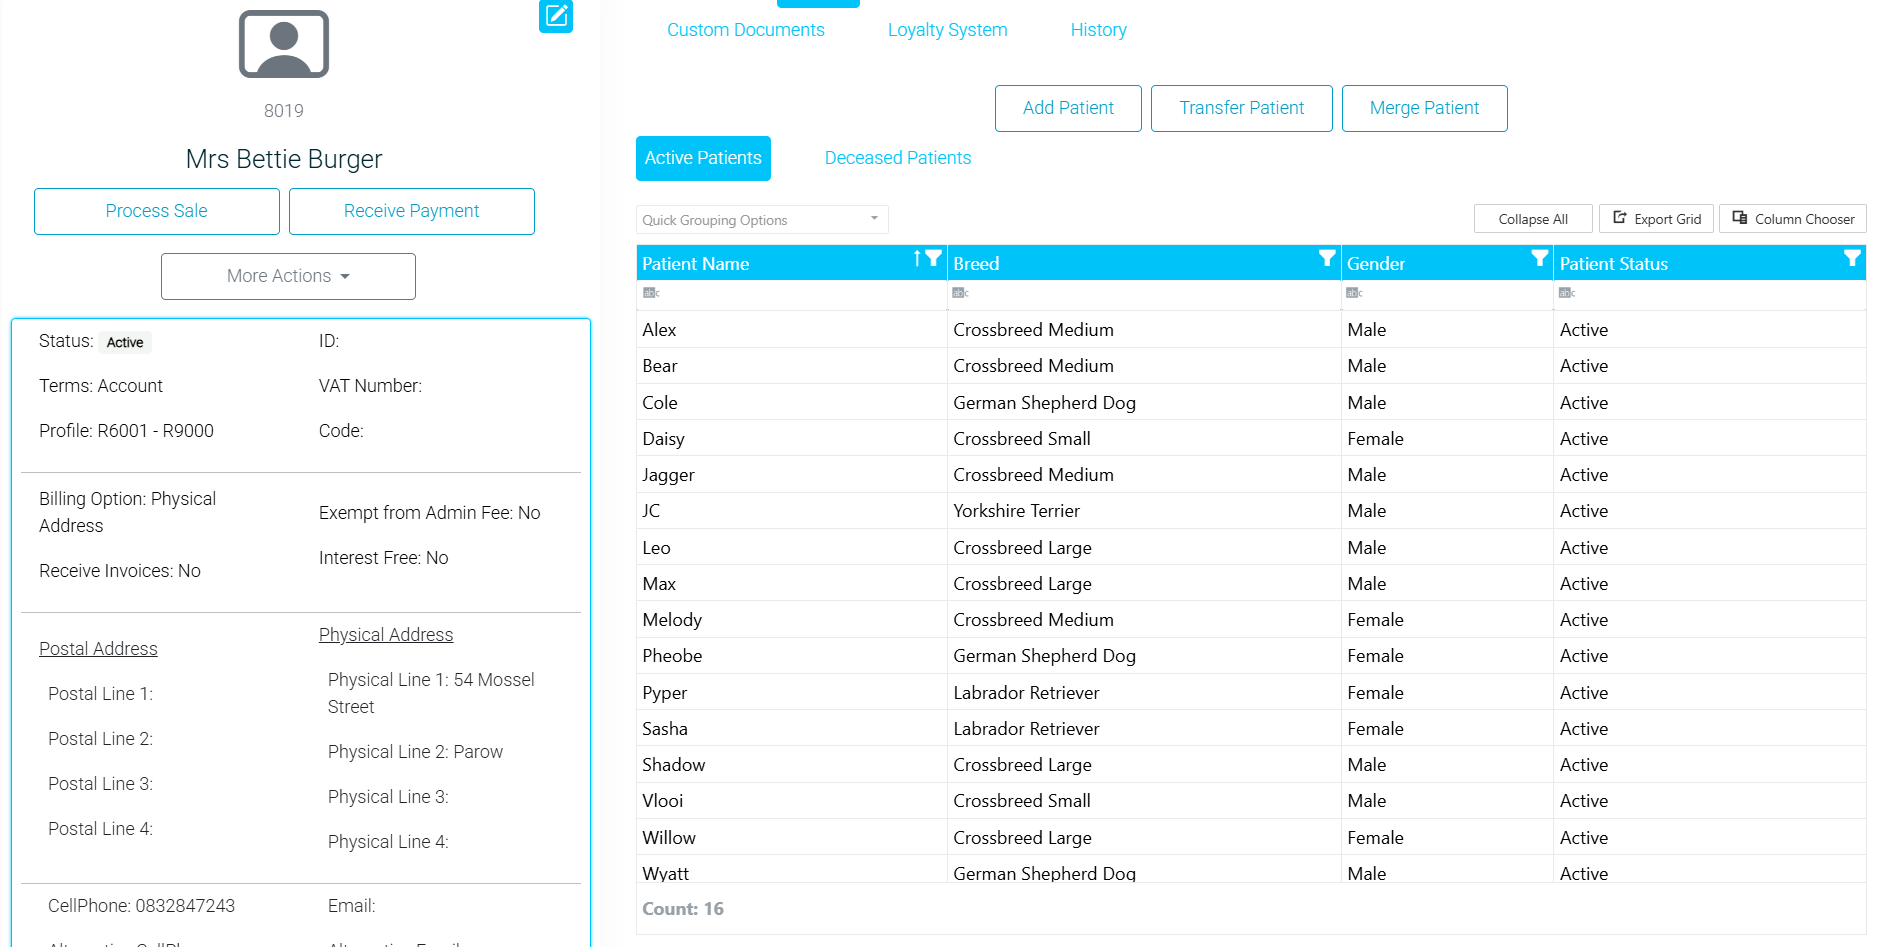Open the Patient Name column filter icon
This screenshot has width=1880, height=947.
pyautogui.click(x=933, y=258)
